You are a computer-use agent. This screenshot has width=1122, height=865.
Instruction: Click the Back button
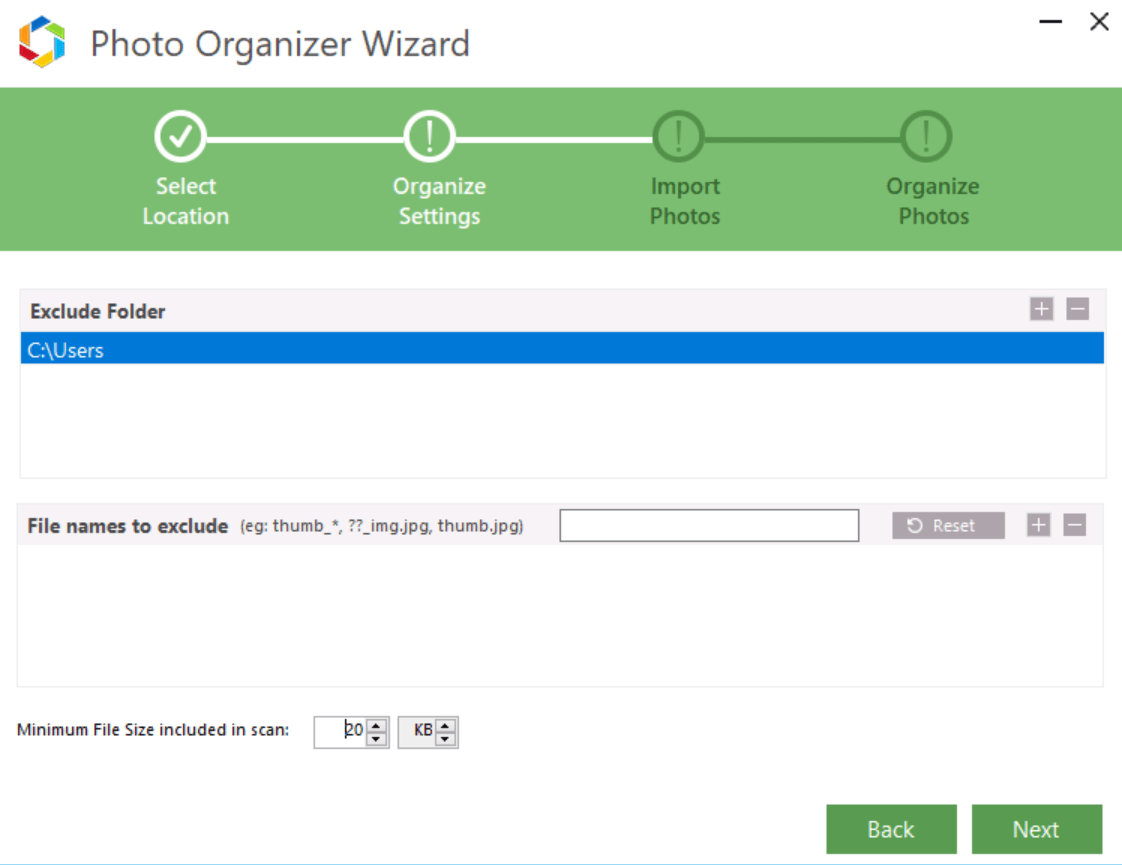click(891, 829)
